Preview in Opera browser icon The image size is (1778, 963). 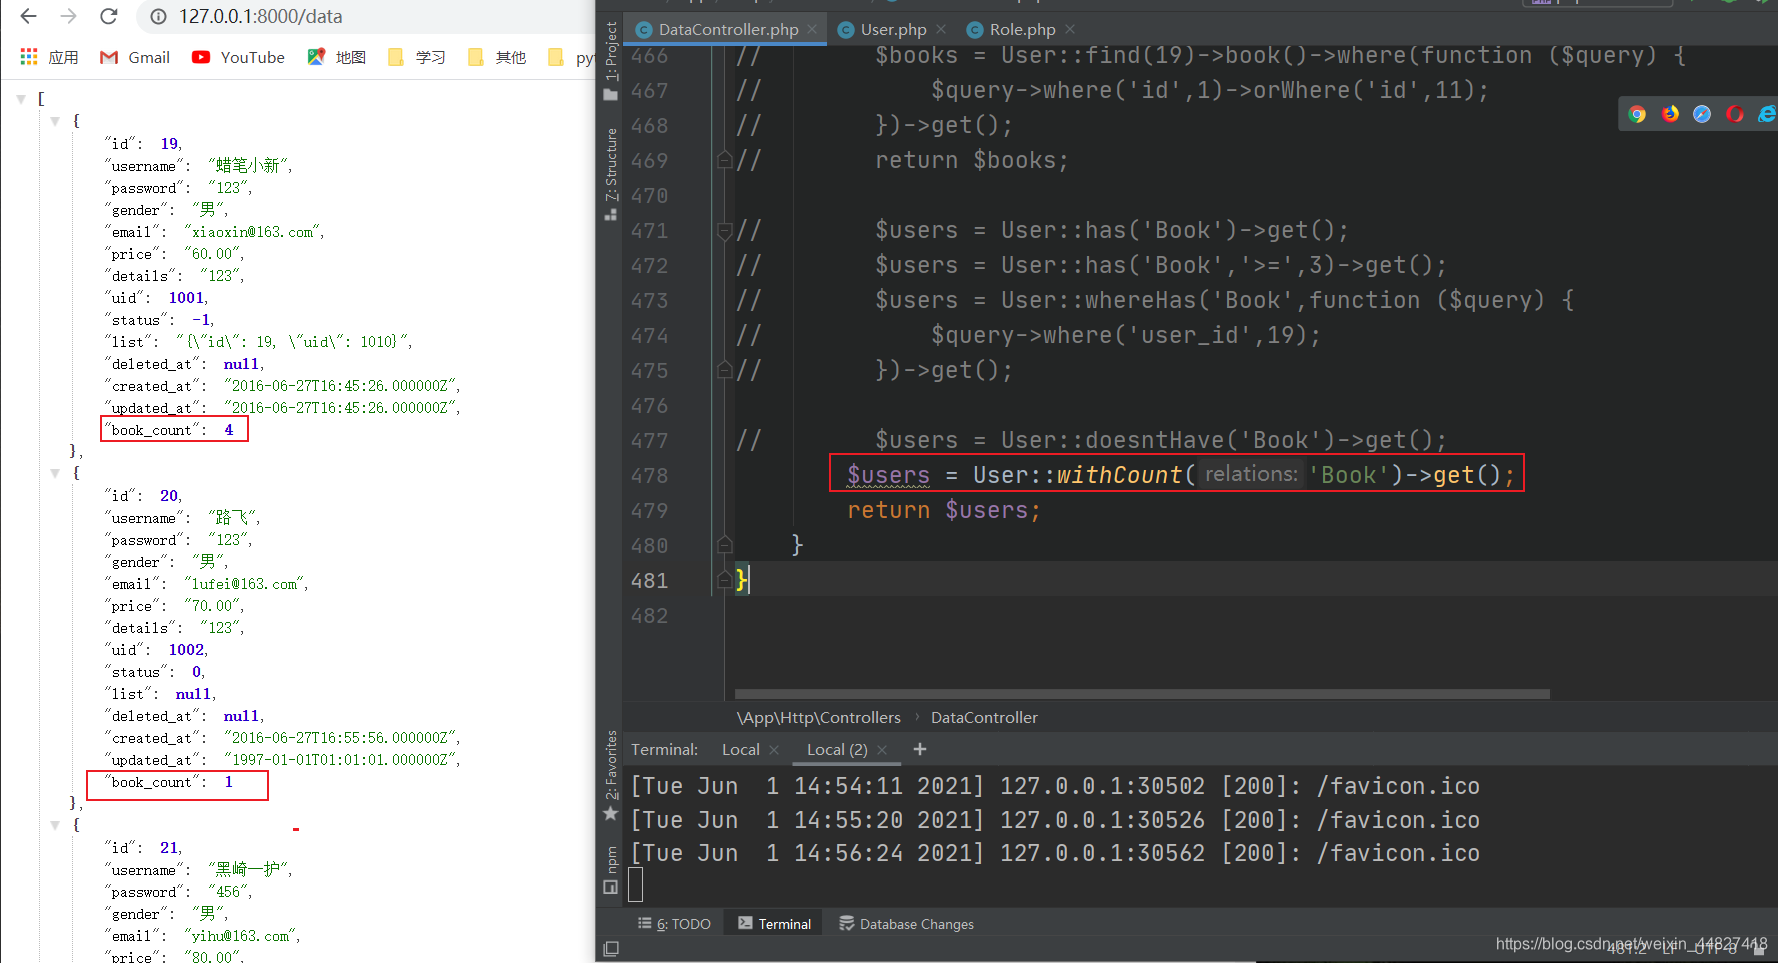point(1735,114)
